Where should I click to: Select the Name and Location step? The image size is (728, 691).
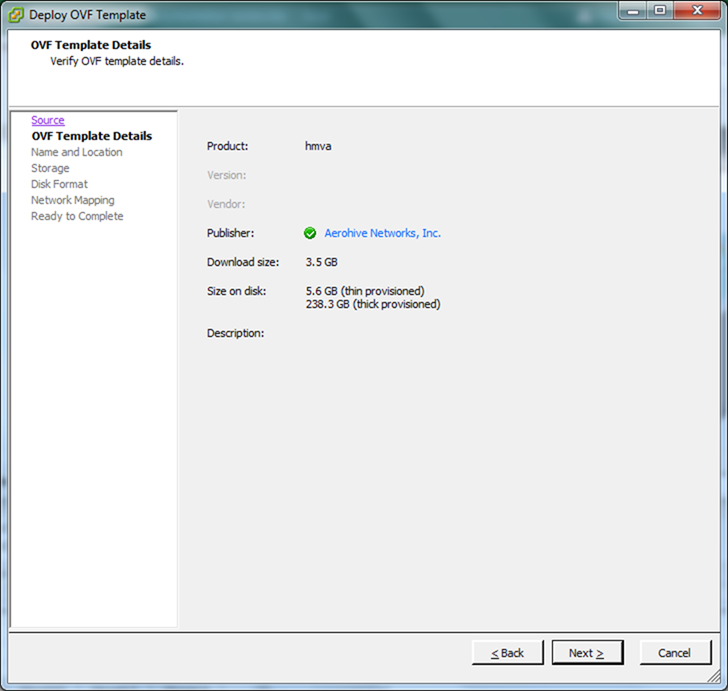[76, 152]
